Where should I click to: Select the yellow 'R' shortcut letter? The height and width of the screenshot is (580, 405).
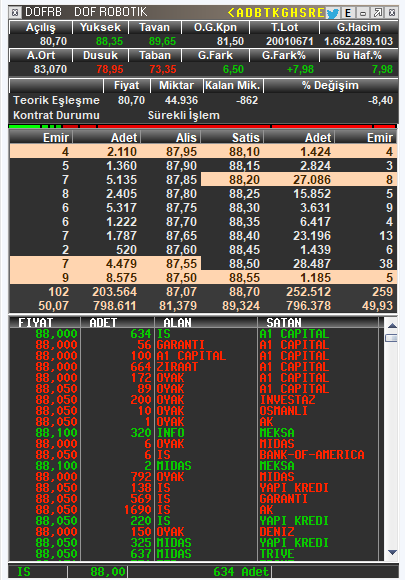[x=312, y=13]
